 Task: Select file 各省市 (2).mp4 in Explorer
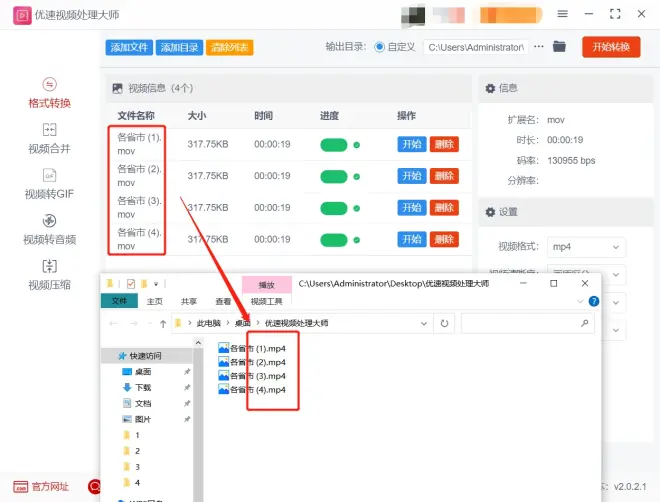pos(252,362)
